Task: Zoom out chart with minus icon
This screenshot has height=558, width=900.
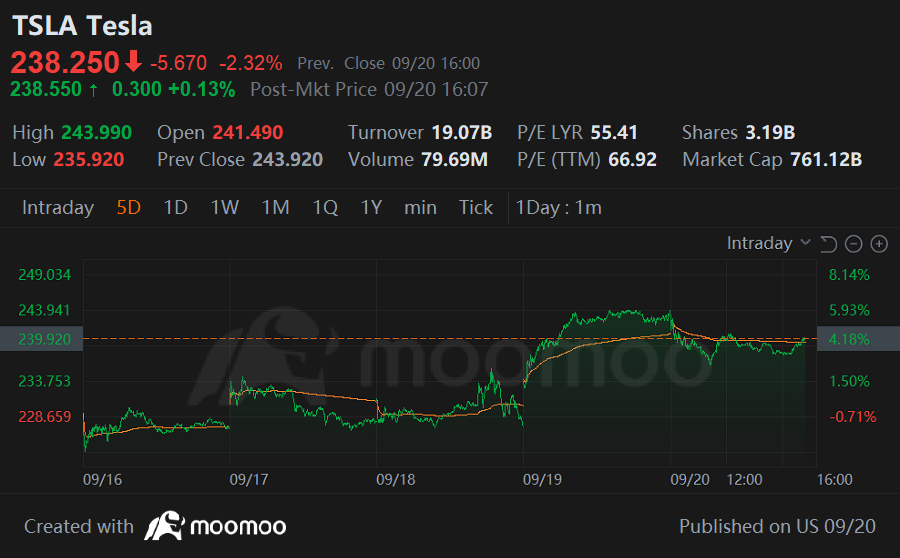Action: [x=854, y=244]
